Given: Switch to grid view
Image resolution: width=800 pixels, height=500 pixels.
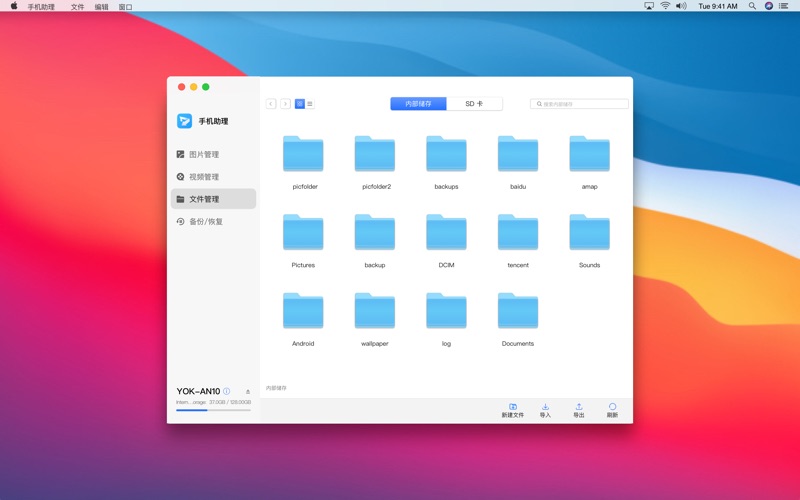Looking at the screenshot, I should 299,104.
